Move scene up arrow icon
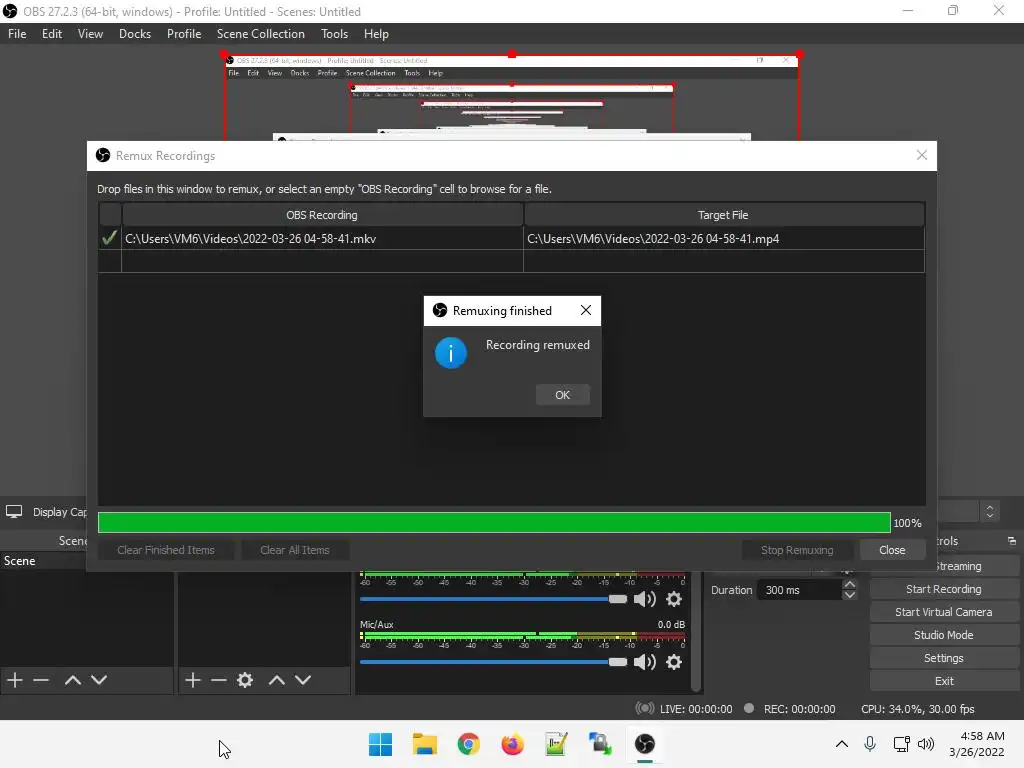This screenshot has height=768, width=1024. click(72, 680)
